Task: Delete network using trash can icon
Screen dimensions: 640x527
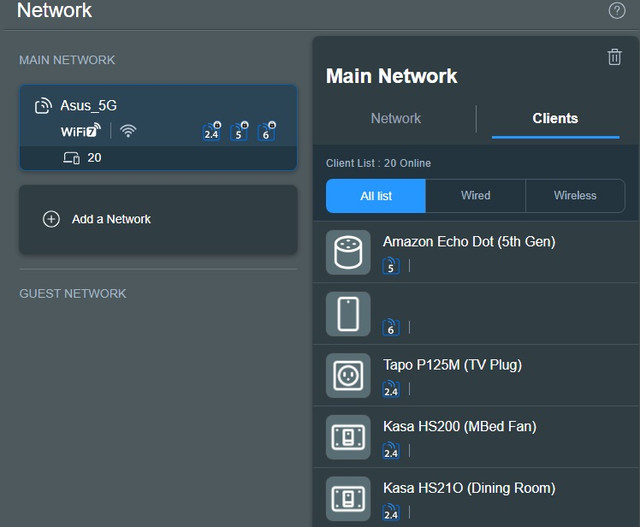Action: (x=614, y=57)
